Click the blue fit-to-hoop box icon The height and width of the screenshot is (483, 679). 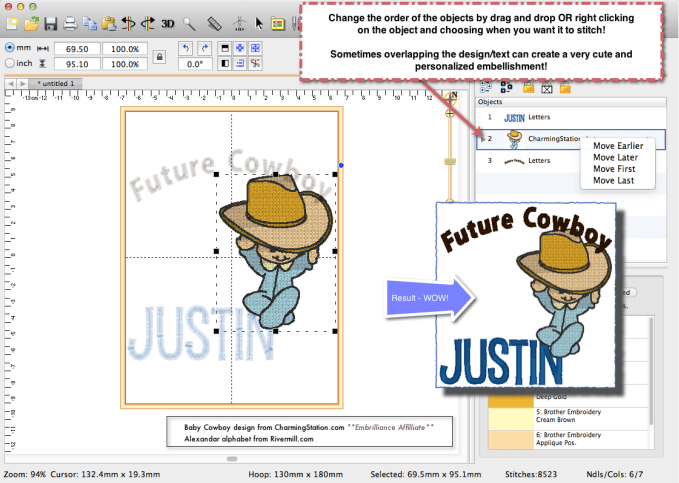(255, 48)
